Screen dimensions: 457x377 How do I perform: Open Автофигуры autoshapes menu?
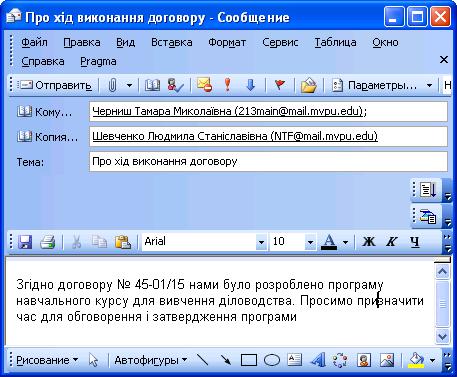150,360
